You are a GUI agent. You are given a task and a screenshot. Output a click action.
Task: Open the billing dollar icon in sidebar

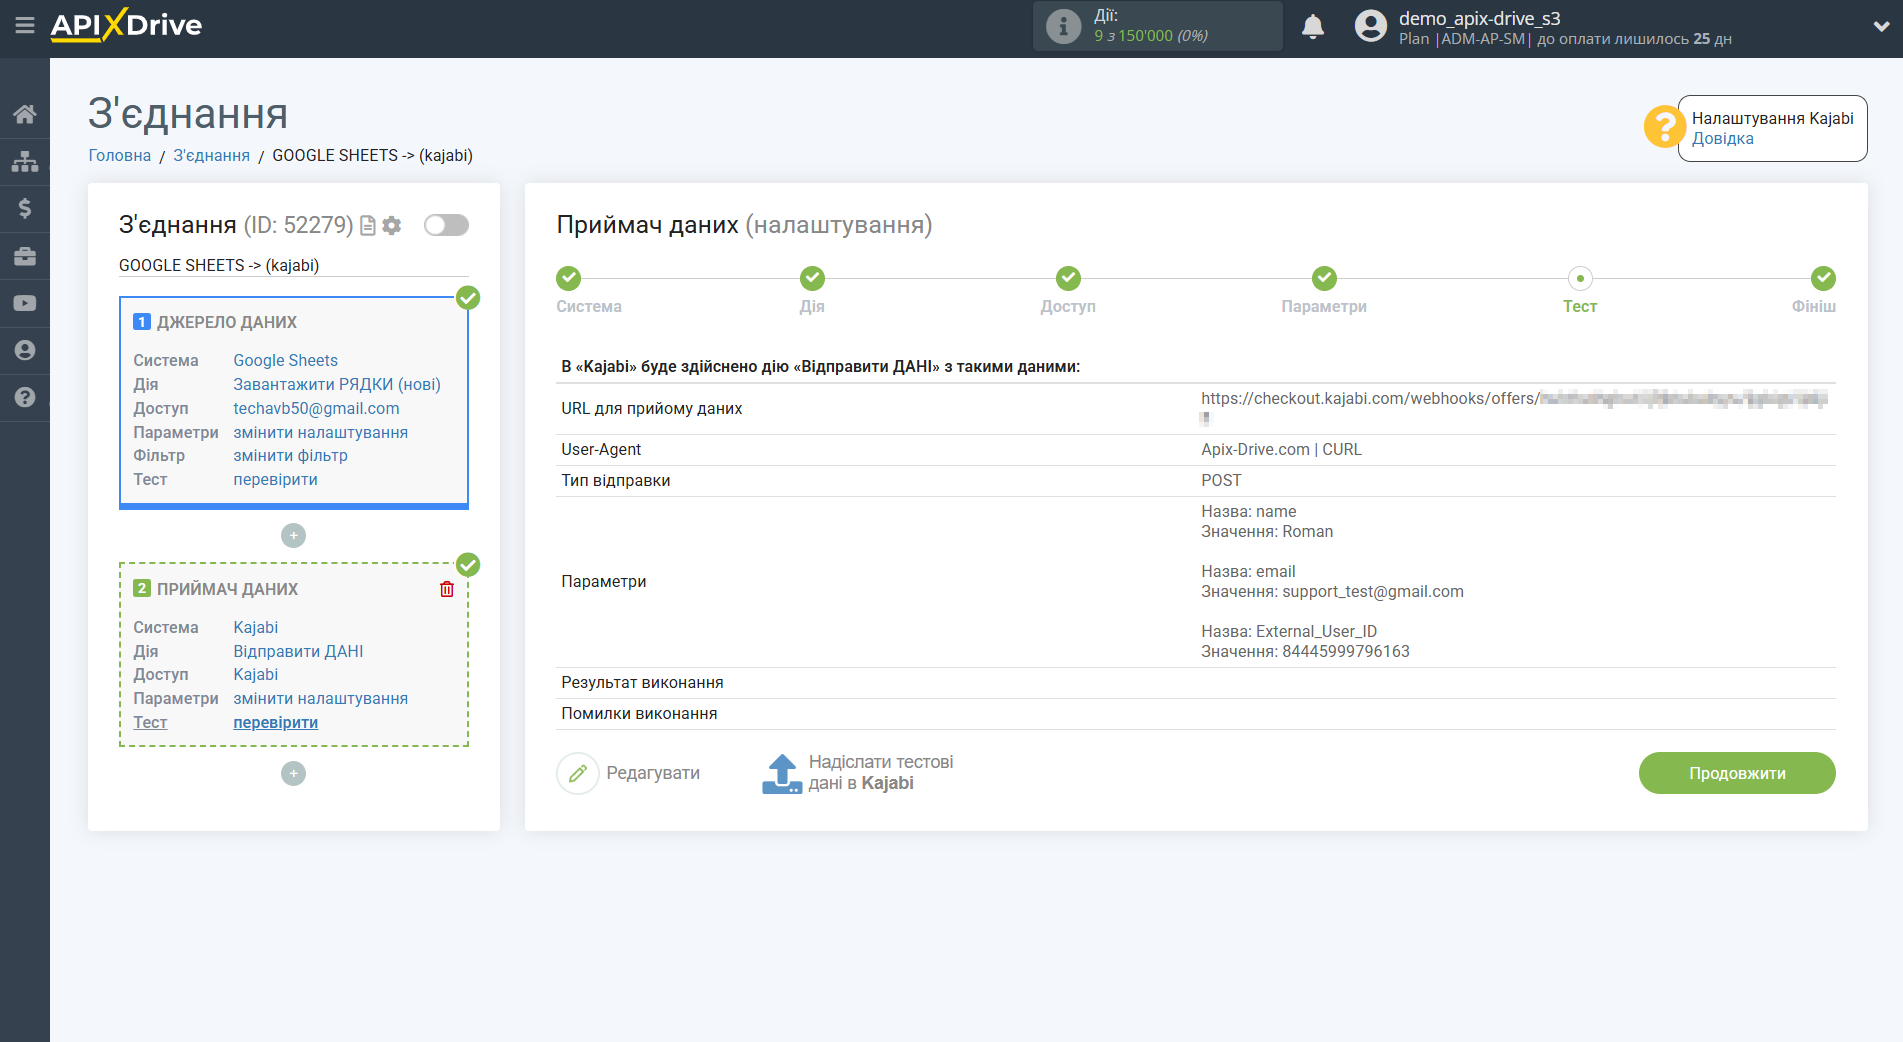pos(25,208)
